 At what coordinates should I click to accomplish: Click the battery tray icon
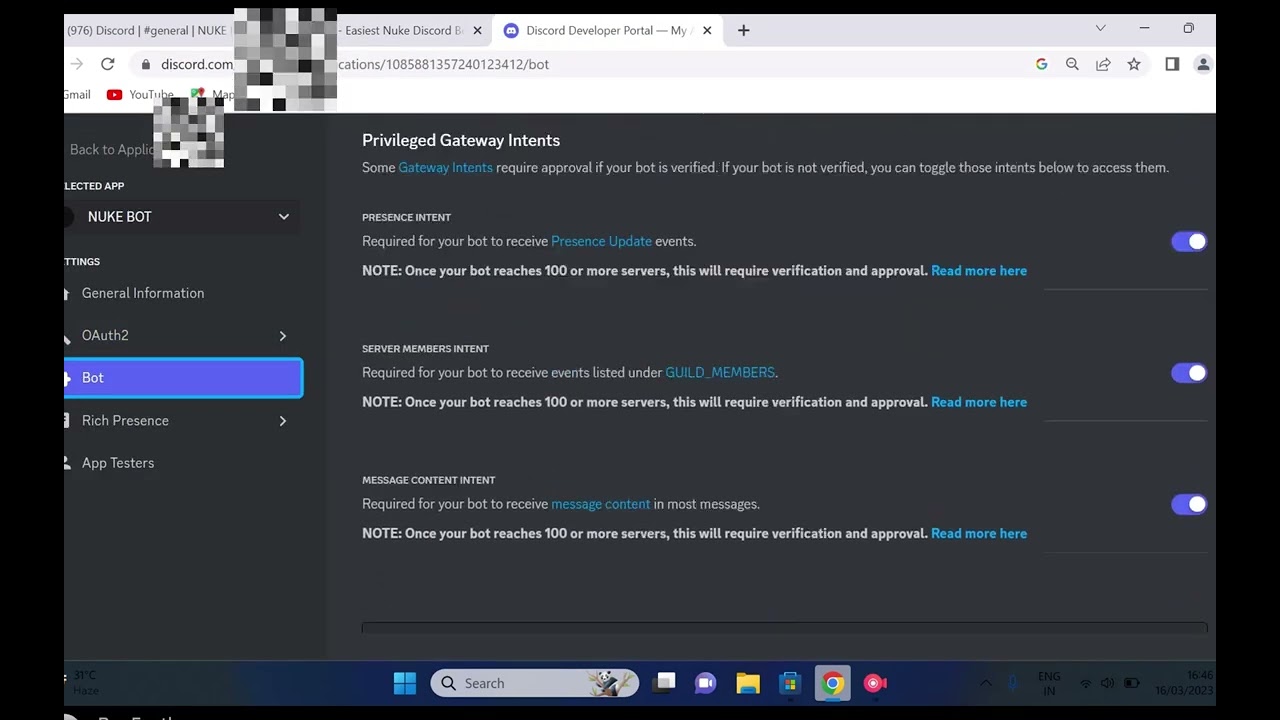(x=1132, y=683)
